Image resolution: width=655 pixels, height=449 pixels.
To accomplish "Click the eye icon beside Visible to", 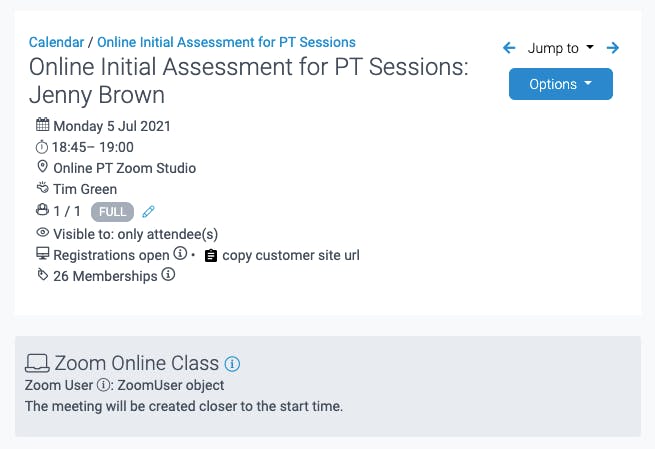I will pyautogui.click(x=43, y=232).
